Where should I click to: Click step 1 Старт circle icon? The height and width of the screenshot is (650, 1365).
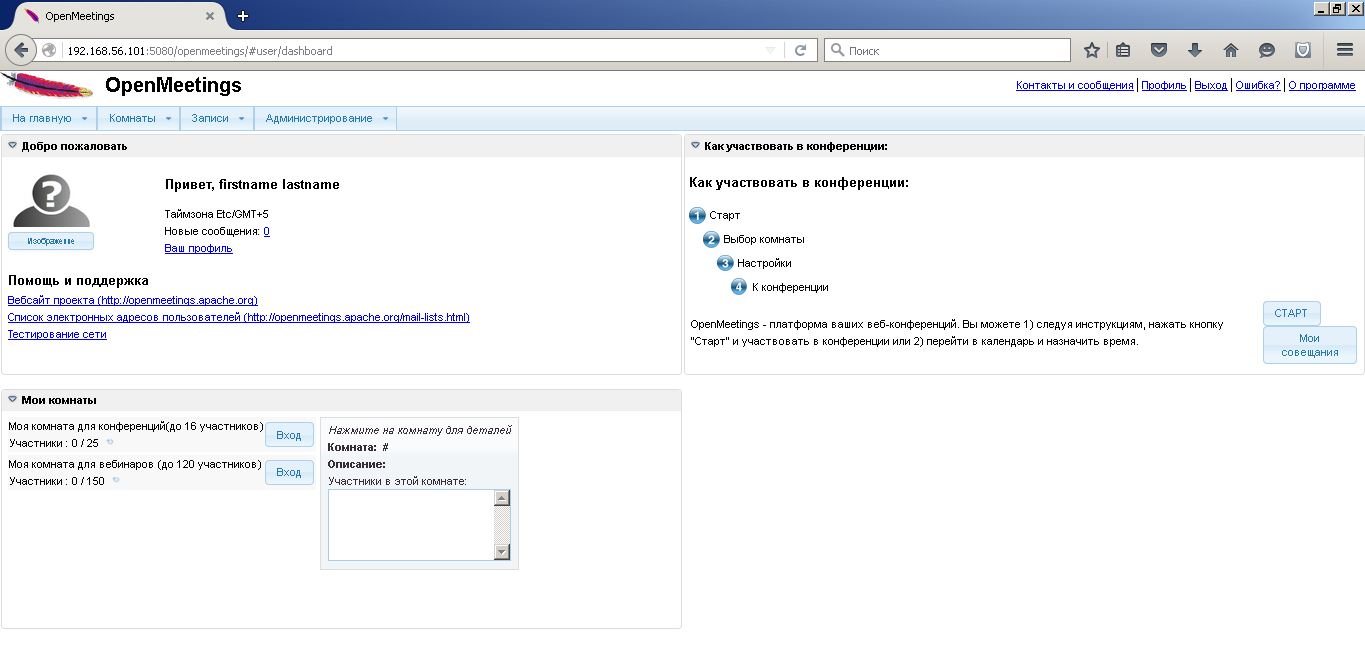(698, 215)
